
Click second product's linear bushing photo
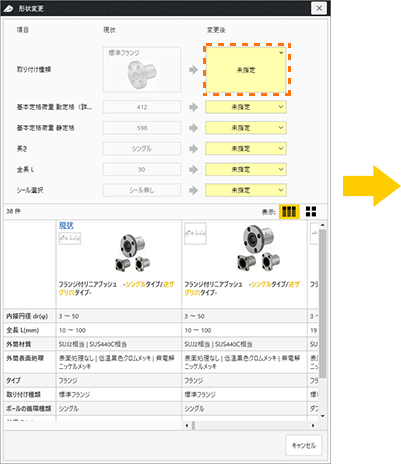259,248
